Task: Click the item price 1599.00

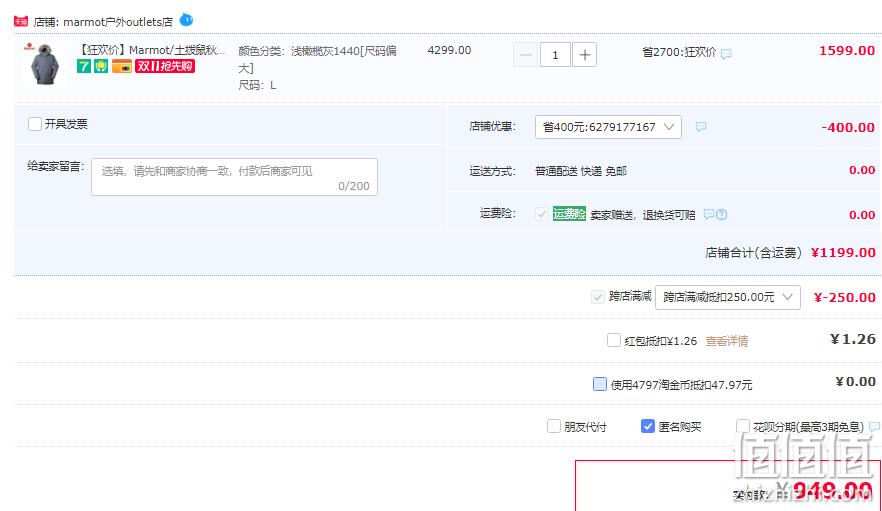Action: pyautogui.click(x=847, y=51)
